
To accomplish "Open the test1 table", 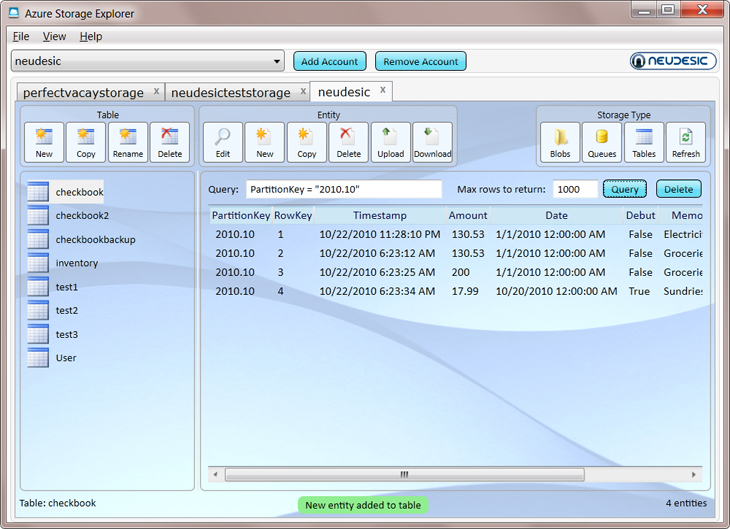I will pos(53,286).
